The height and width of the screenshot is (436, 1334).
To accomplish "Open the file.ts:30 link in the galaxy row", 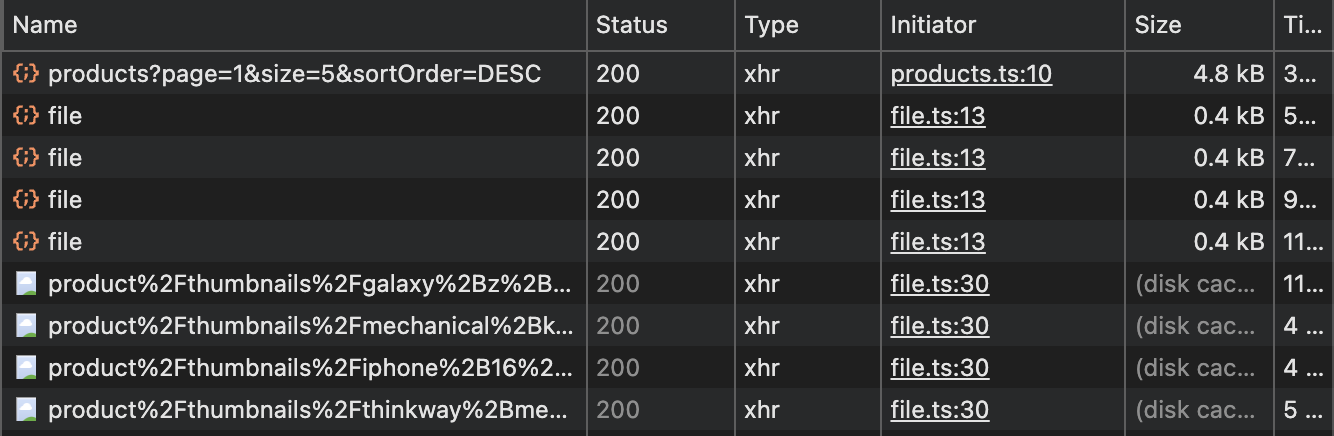I will tap(939, 284).
